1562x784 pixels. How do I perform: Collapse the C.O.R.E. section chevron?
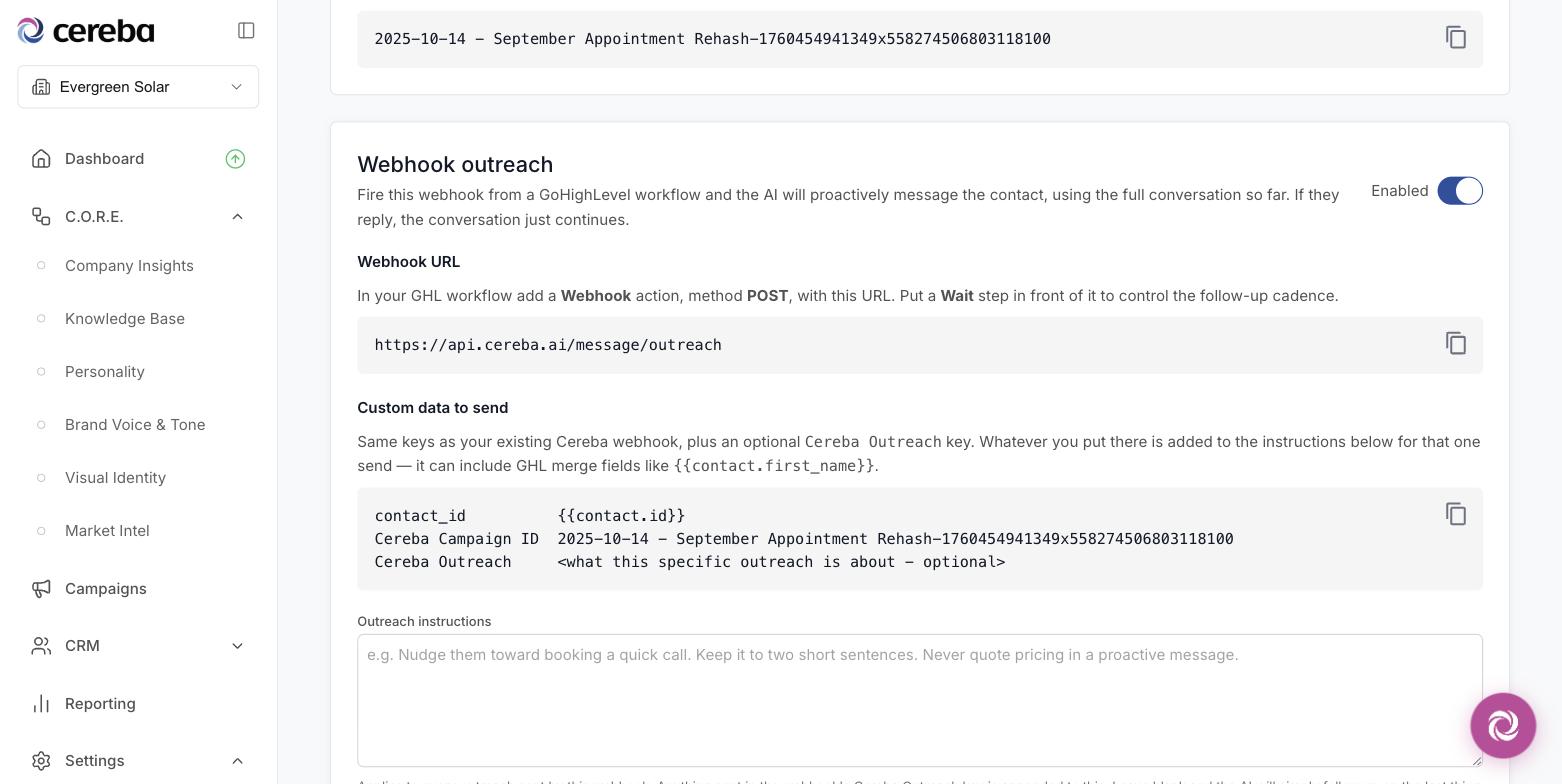[x=237, y=217]
